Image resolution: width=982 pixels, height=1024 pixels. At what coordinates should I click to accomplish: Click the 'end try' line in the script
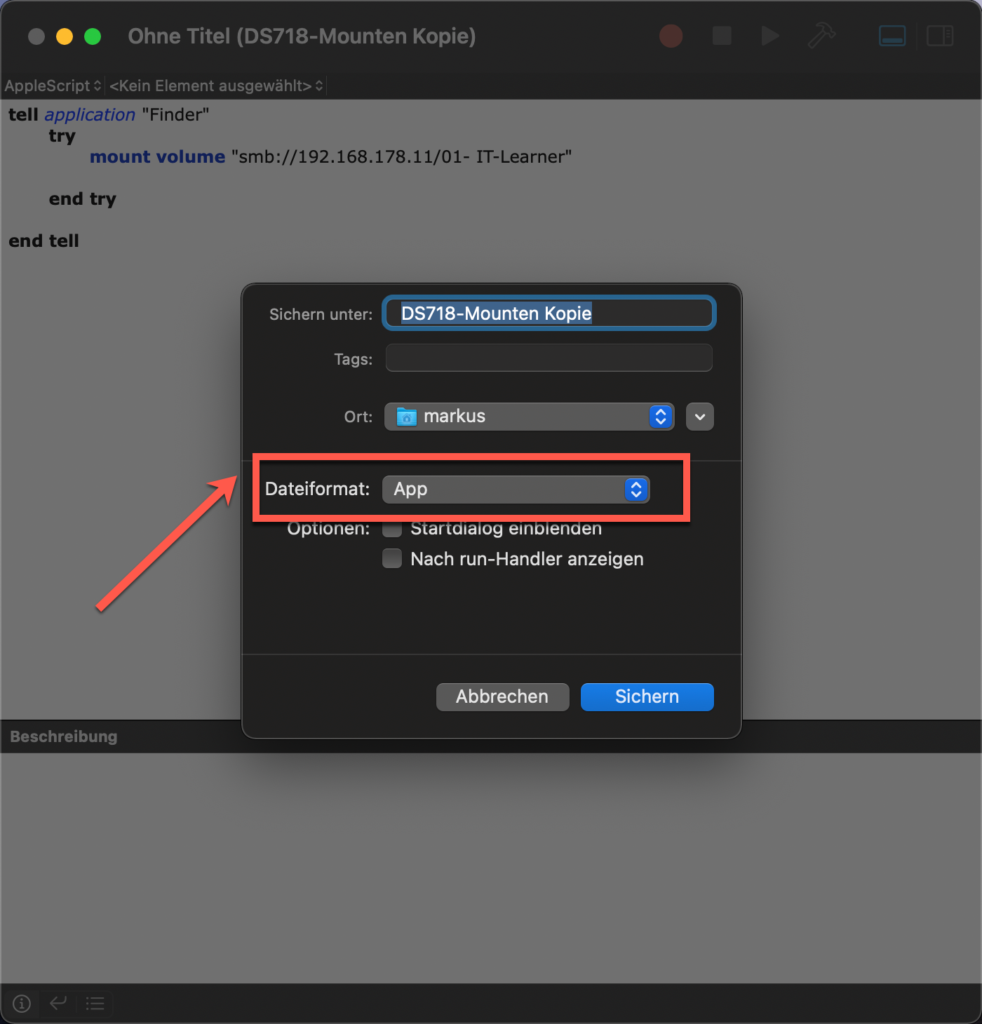82,199
